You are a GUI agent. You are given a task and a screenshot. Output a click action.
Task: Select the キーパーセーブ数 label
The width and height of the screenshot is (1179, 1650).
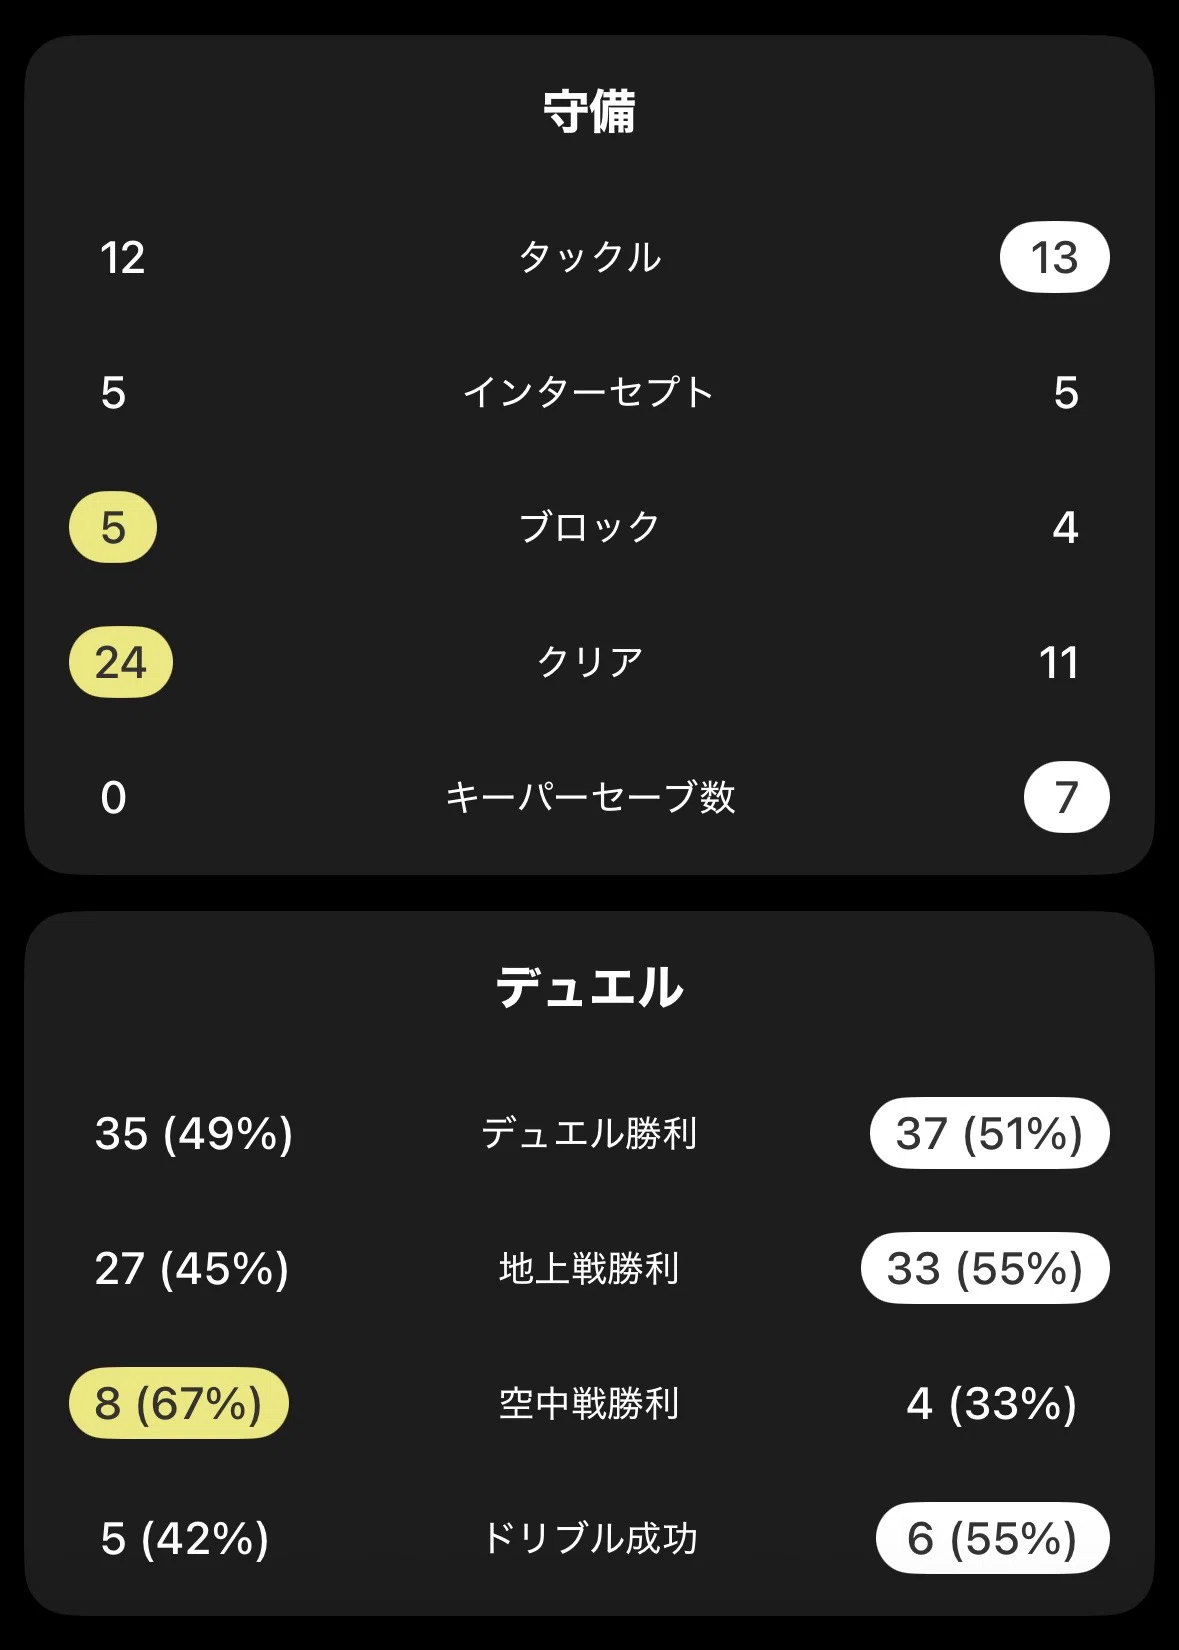coord(590,797)
